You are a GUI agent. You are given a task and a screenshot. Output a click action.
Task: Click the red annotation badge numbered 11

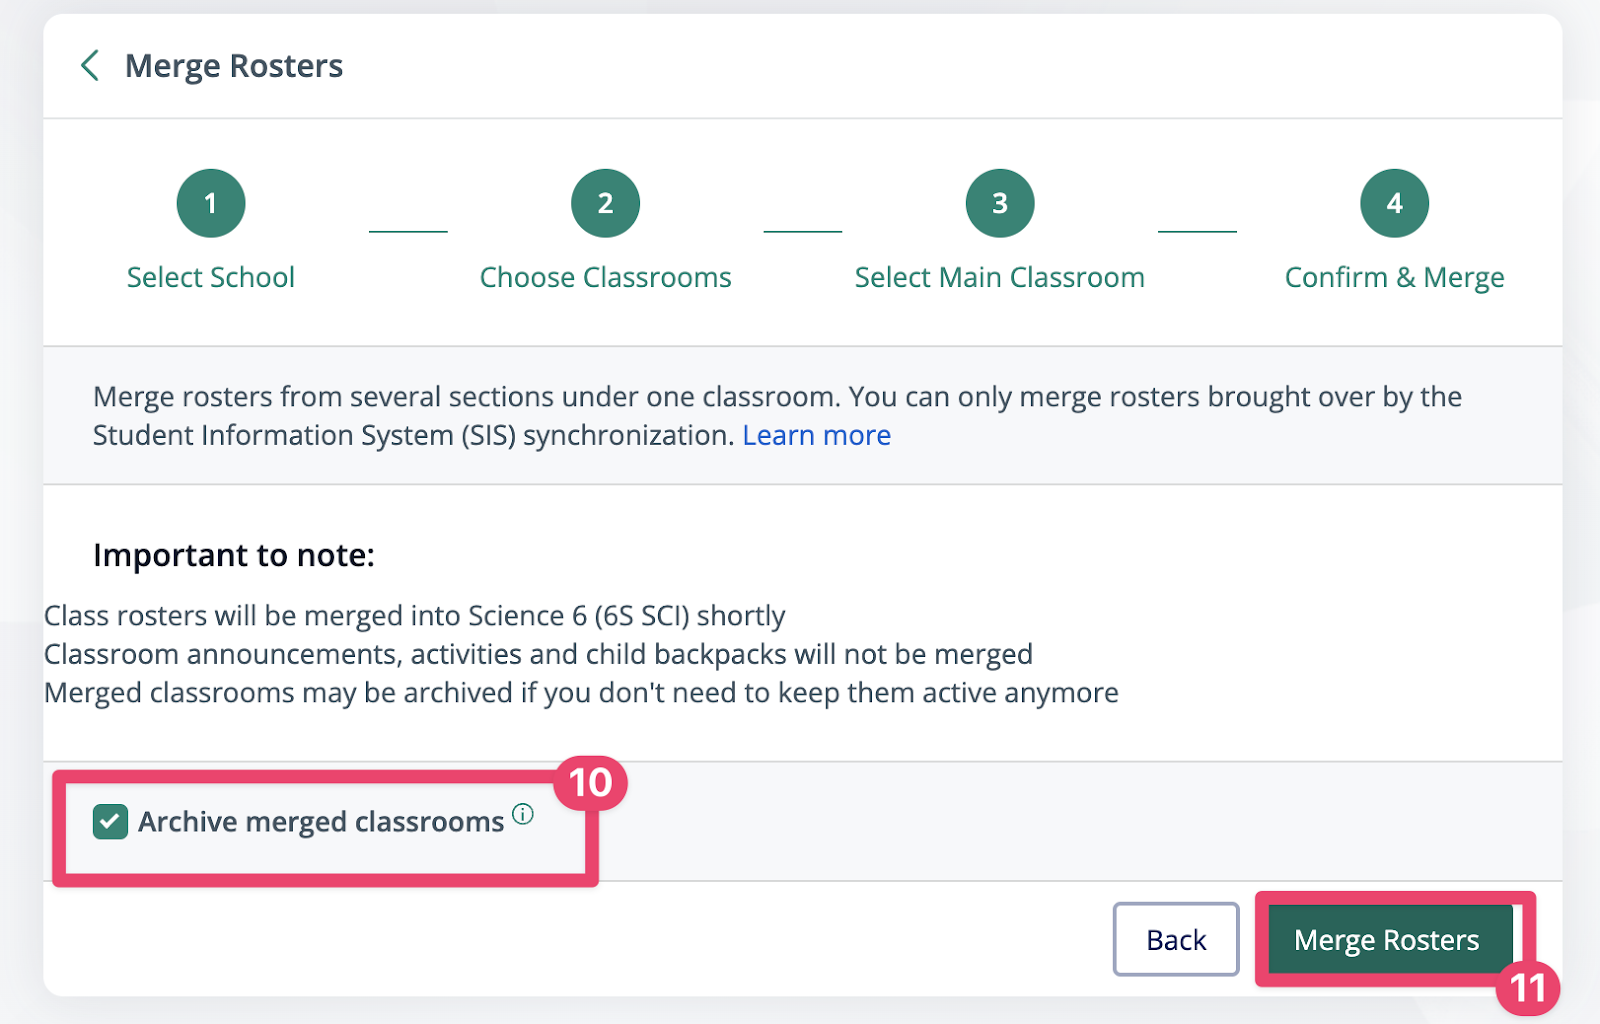pos(1527,988)
